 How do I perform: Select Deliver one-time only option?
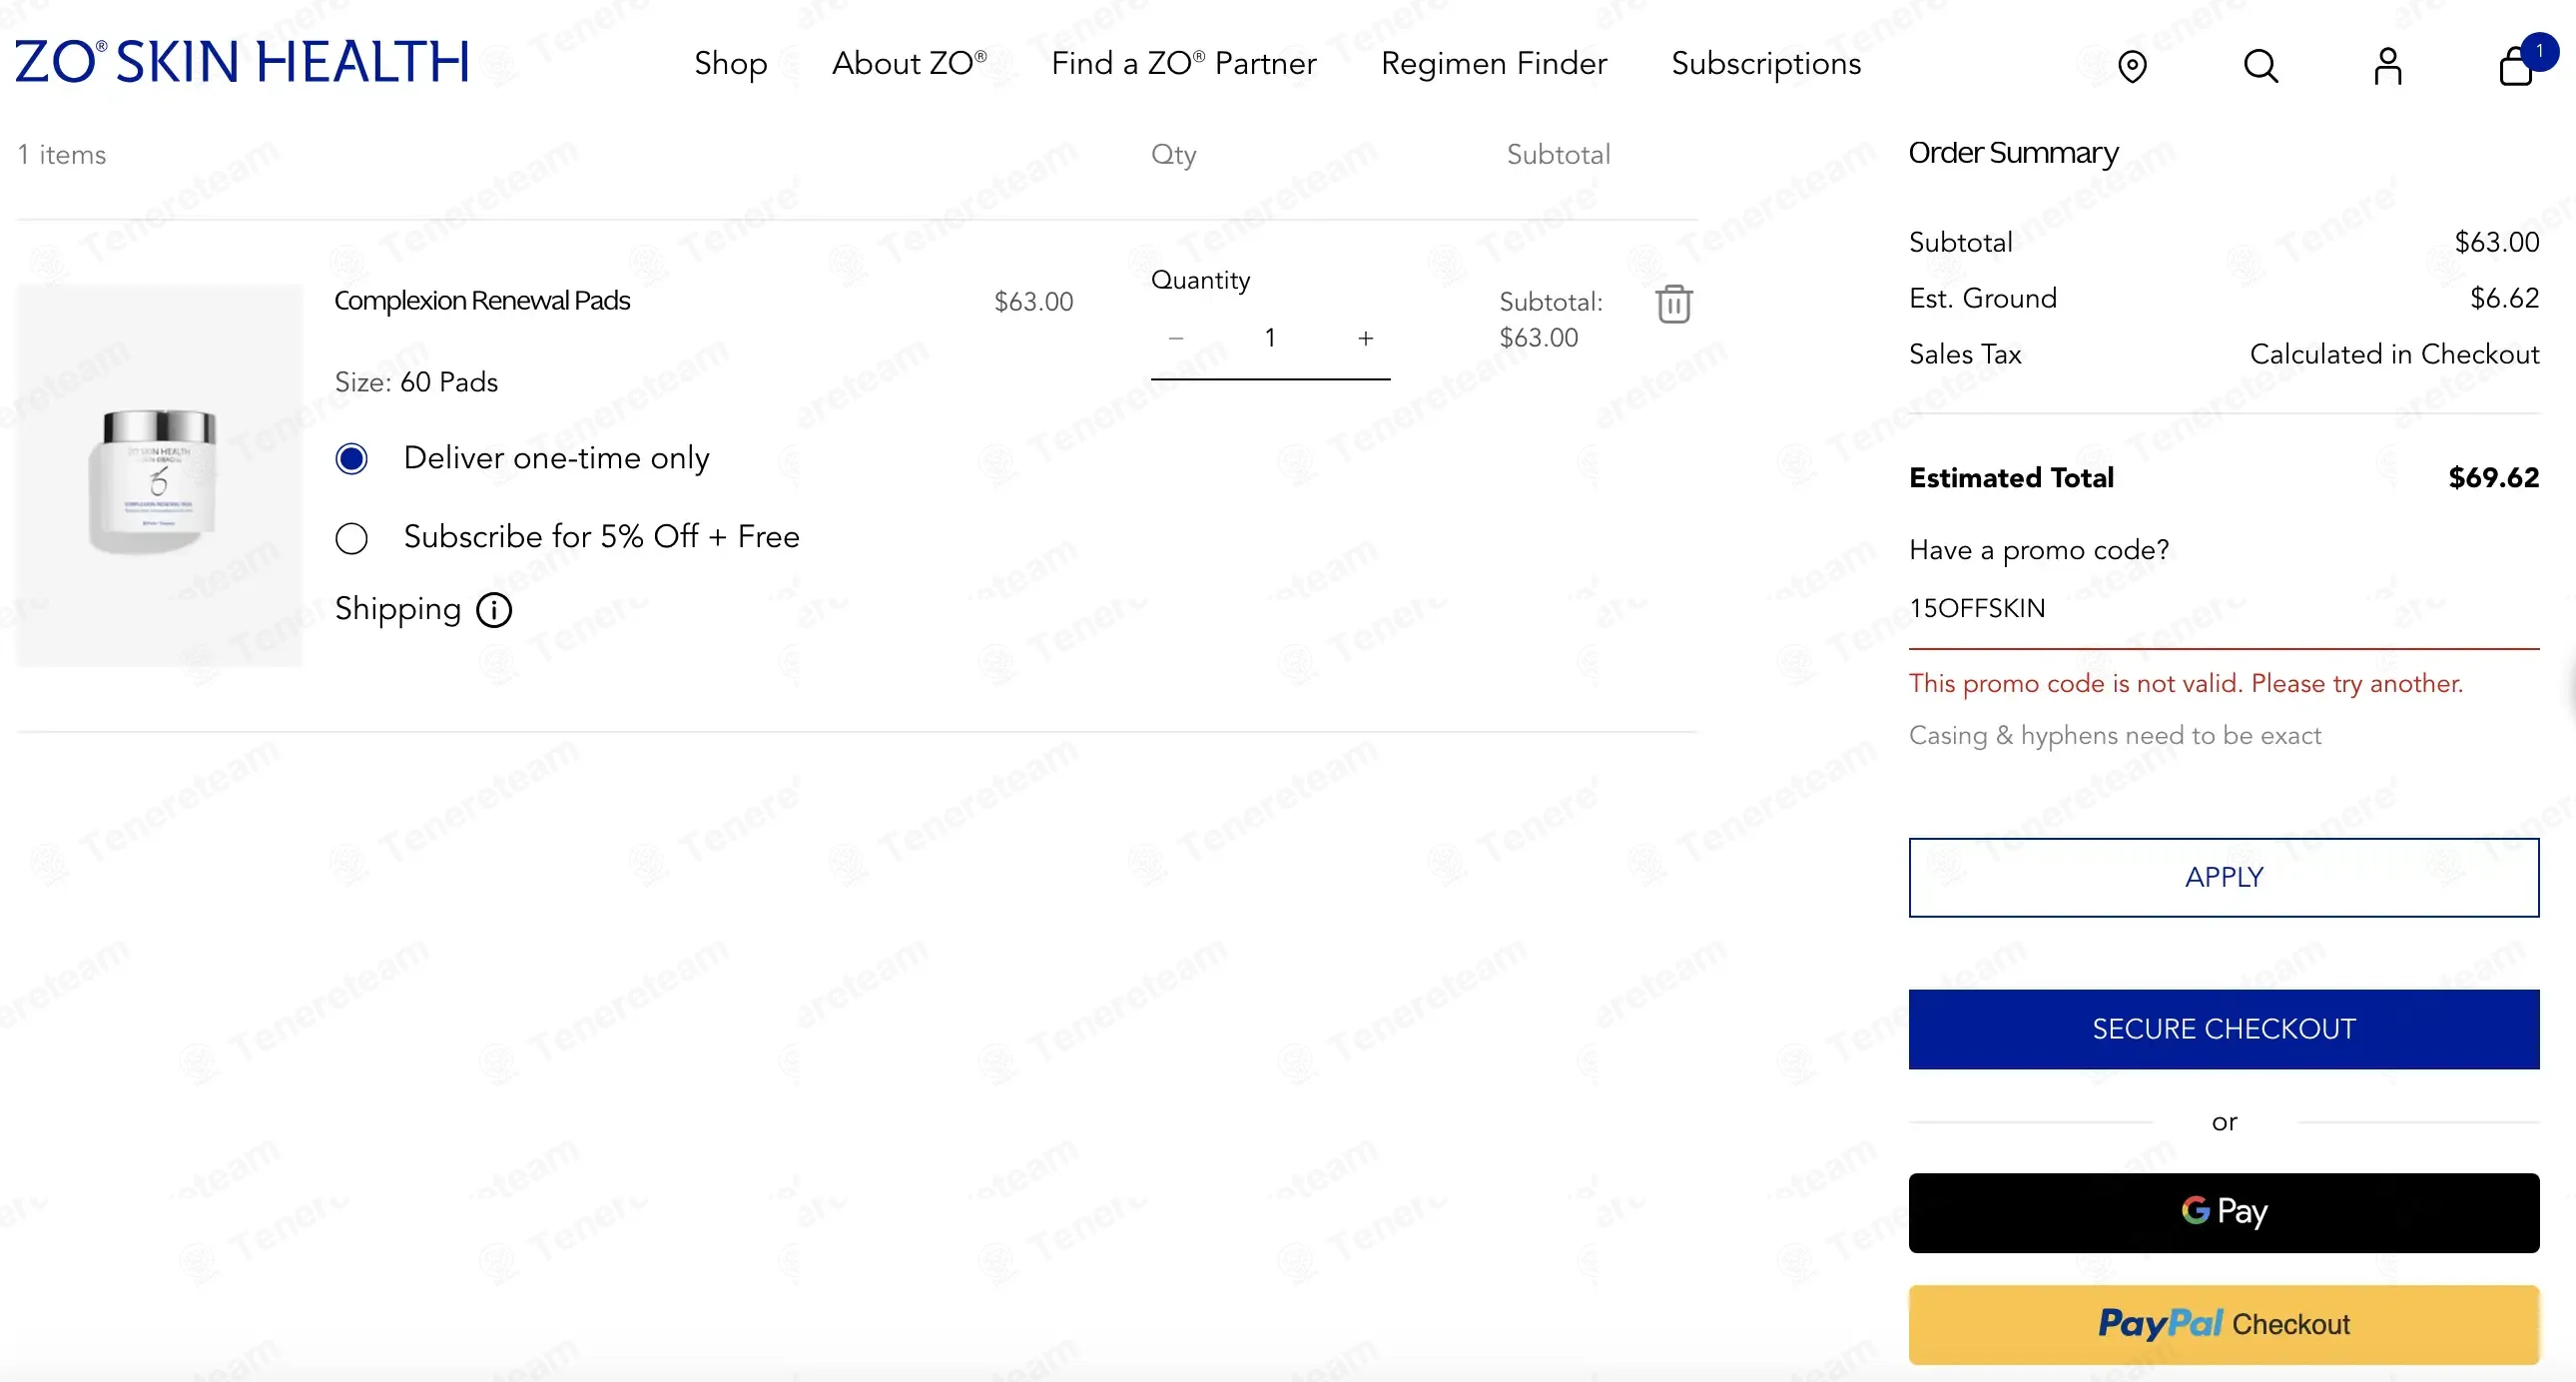pyautogui.click(x=352, y=459)
